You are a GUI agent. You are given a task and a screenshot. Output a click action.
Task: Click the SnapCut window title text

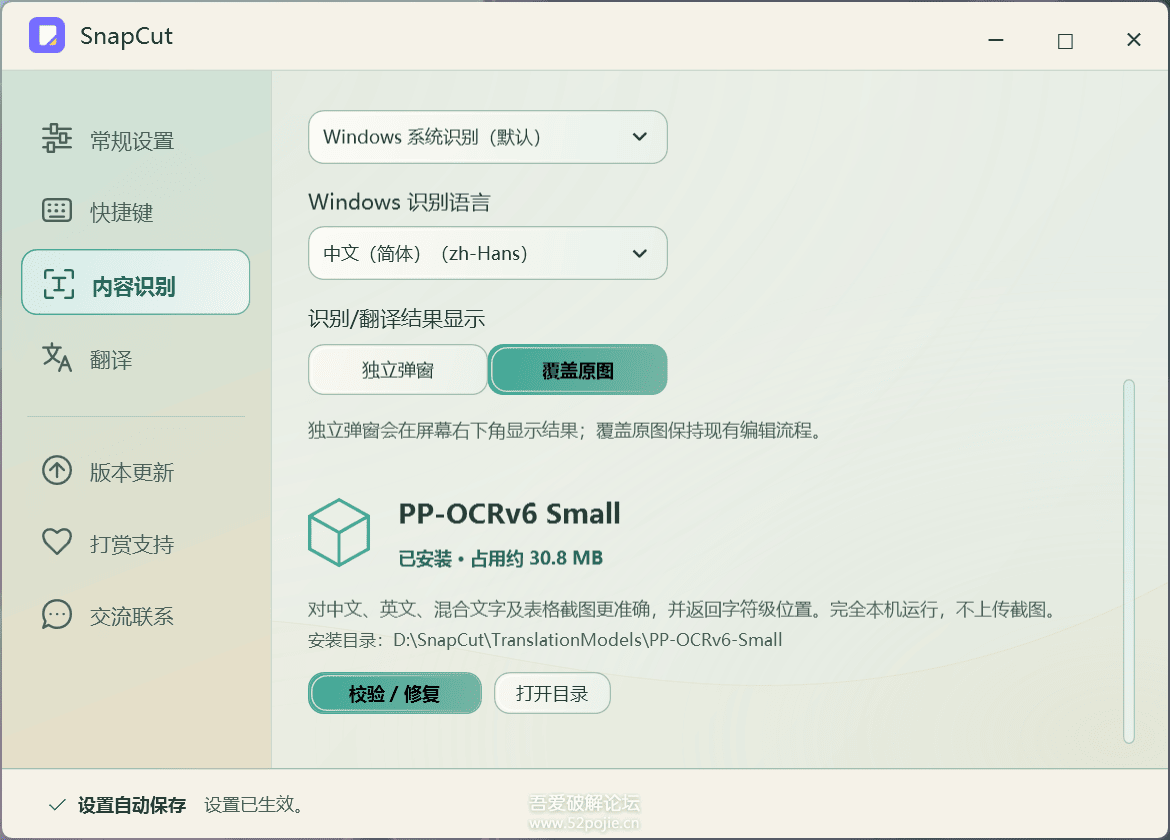point(126,36)
